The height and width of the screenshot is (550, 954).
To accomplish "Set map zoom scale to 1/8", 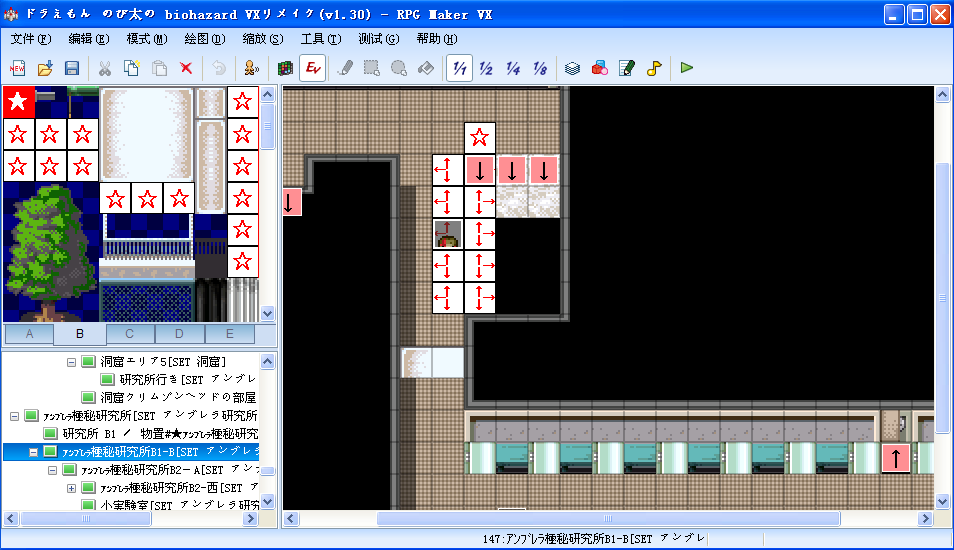I will pyautogui.click(x=540, y=68).
